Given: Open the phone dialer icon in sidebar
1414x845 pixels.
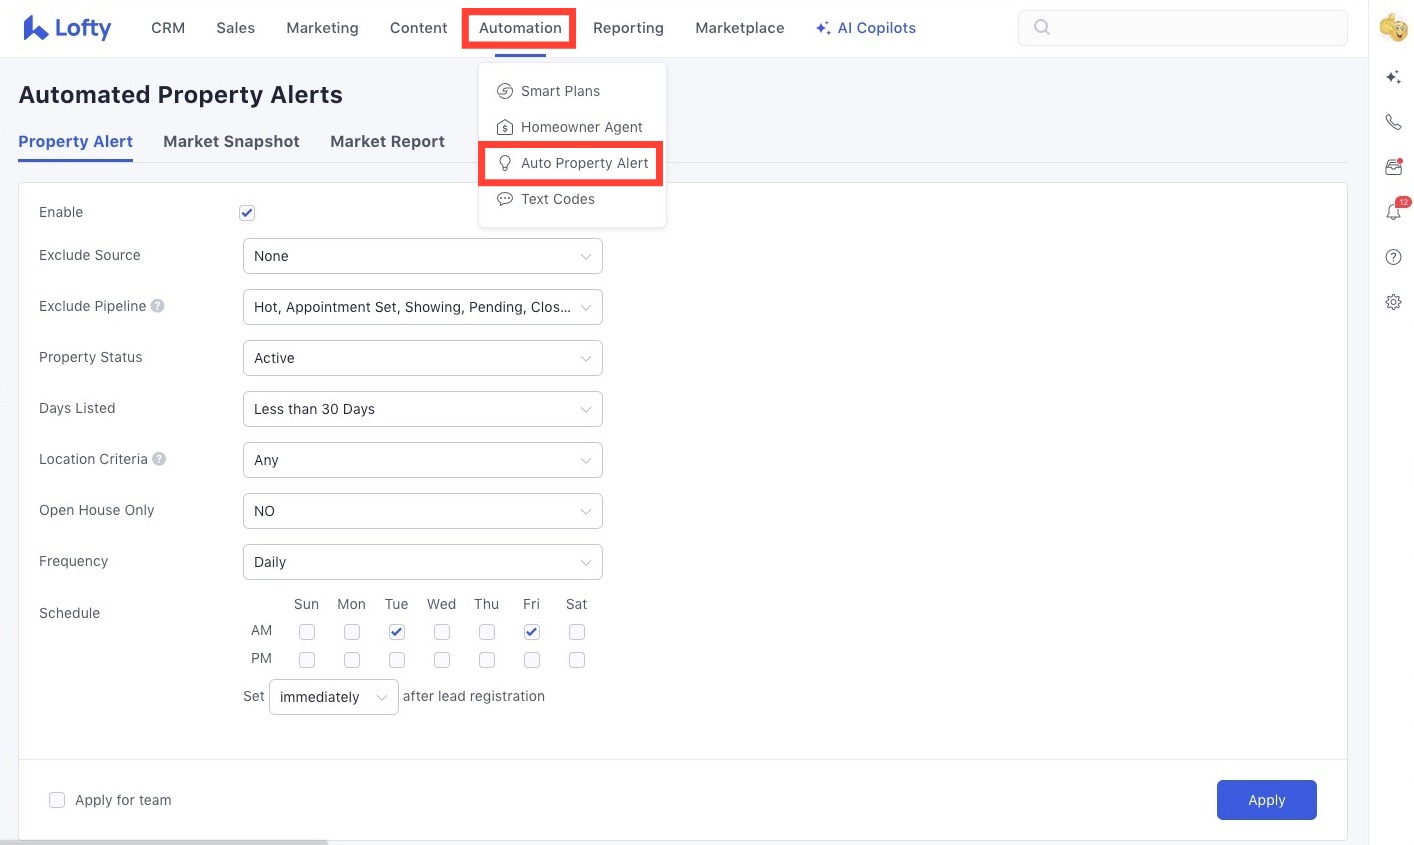Looking at the screenshot, I should tap(1393, 122).
